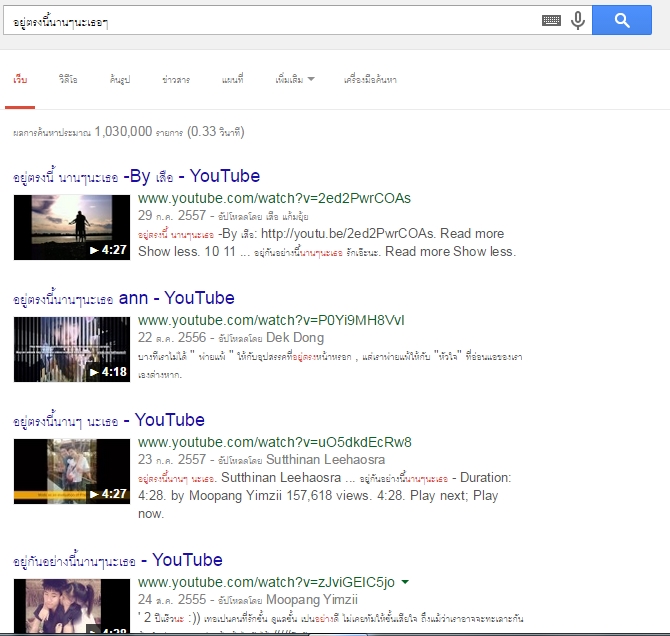Screen dimensions: 670x636
Task: Open fourth result title 'อยู่กันอย่างนี้นานๆนะเธอ - YouTube'
Action: point(118,560)
